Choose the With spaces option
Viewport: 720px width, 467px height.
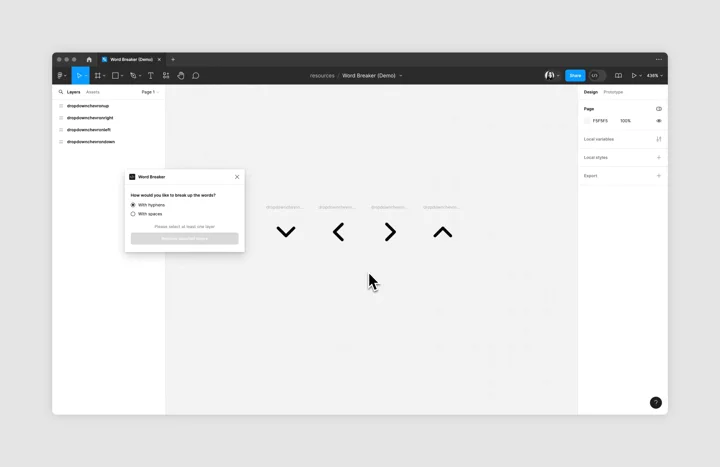[x=146, y=214]
